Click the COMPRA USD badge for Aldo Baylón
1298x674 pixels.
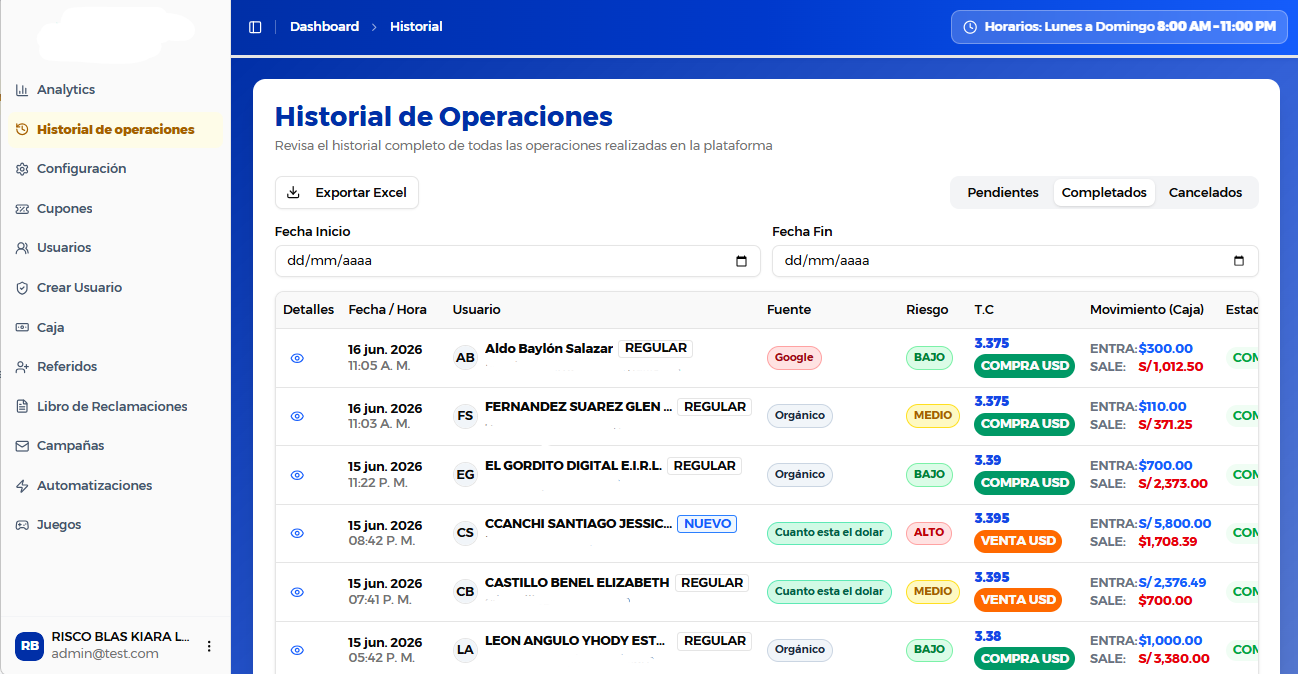[x=1025, y=365]
